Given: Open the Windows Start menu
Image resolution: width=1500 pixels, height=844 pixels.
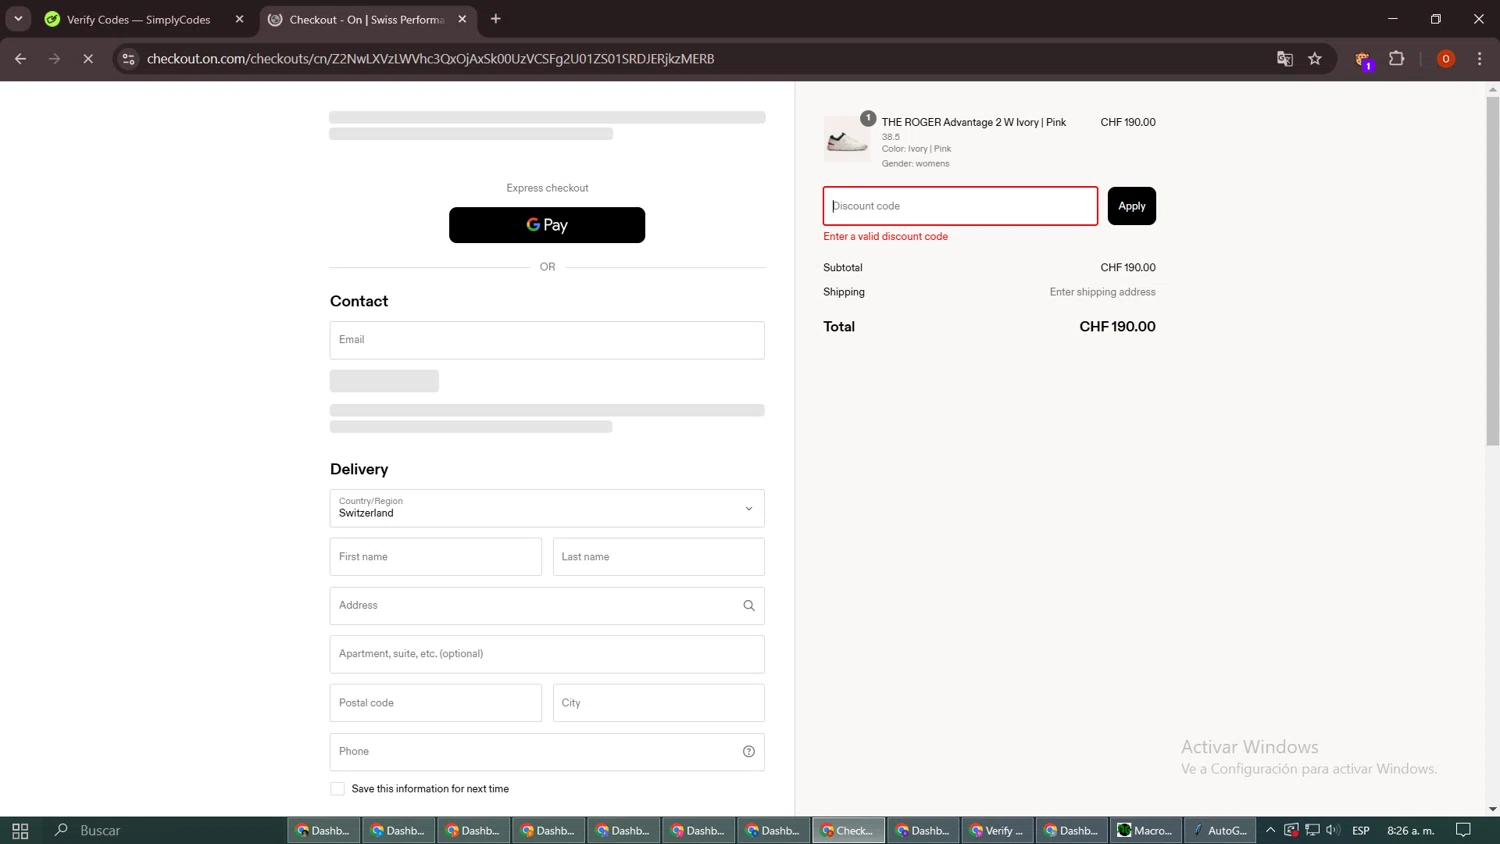Looking at the screenshot, I should 20,830.
